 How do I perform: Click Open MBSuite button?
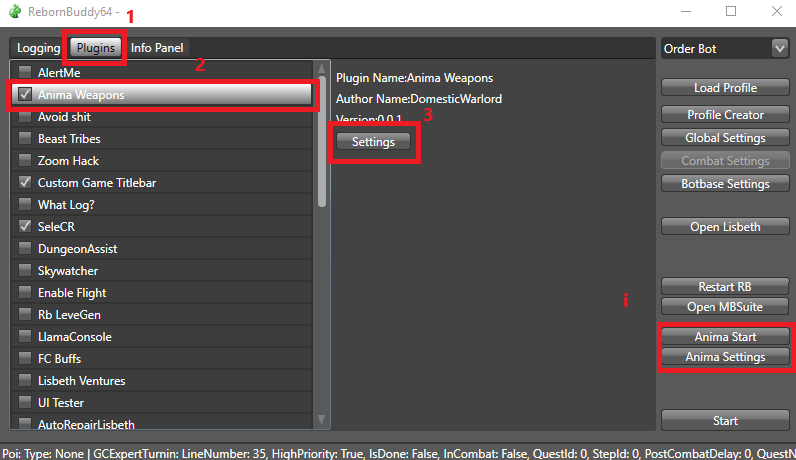(725, 307)
